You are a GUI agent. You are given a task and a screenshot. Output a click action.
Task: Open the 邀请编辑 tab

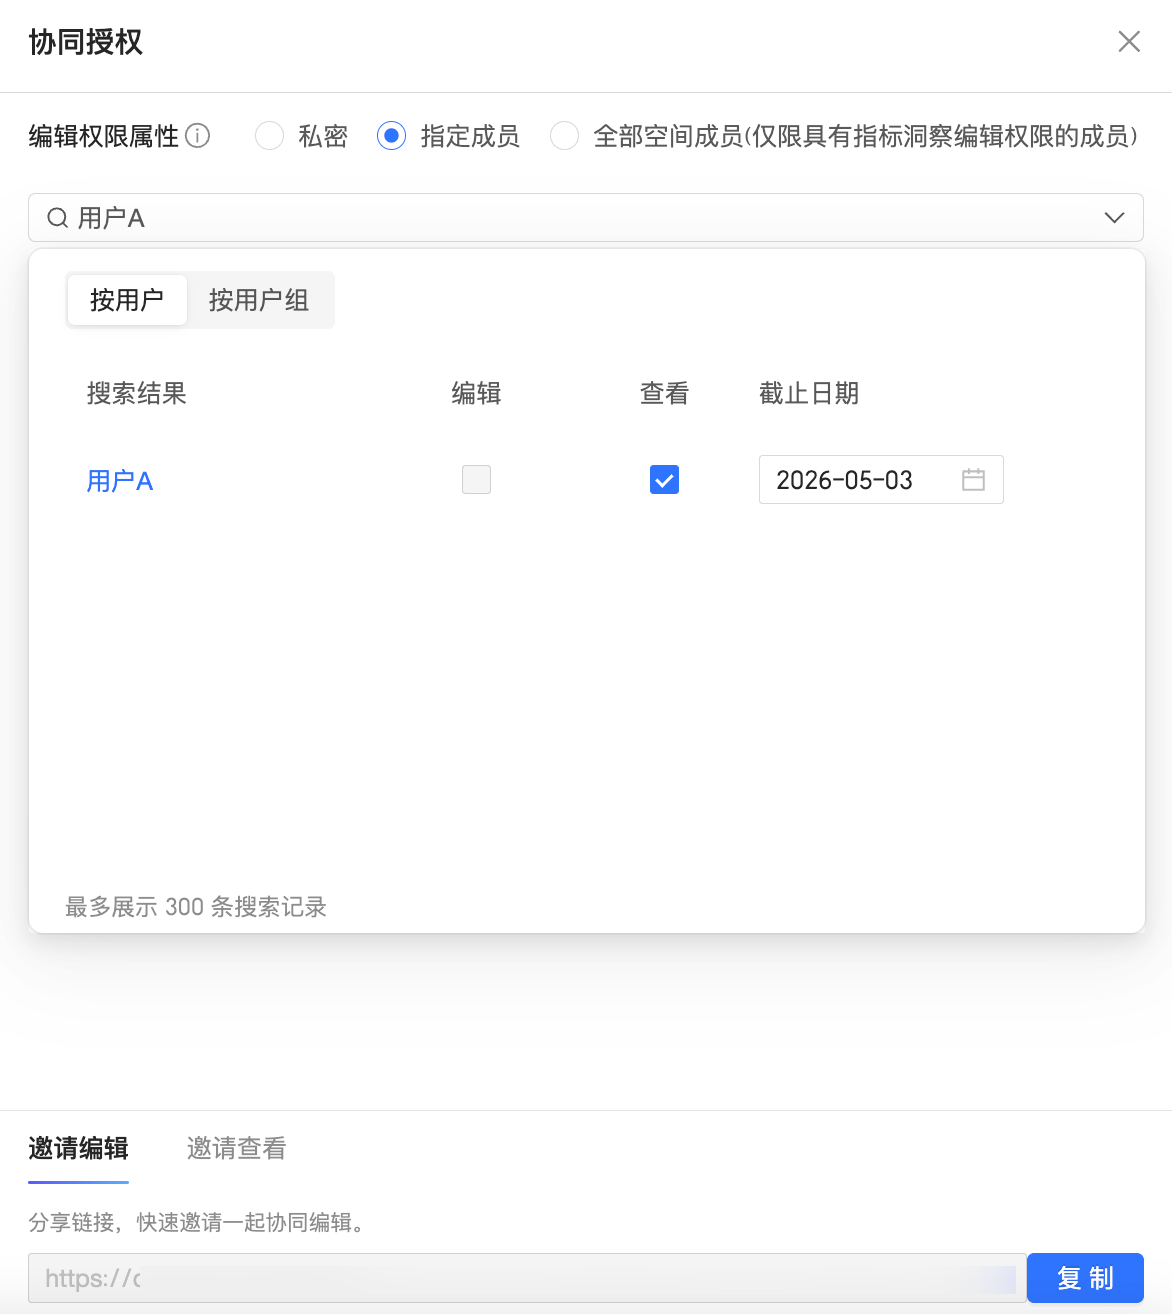pyautogui.click(x=77, y=1149)
